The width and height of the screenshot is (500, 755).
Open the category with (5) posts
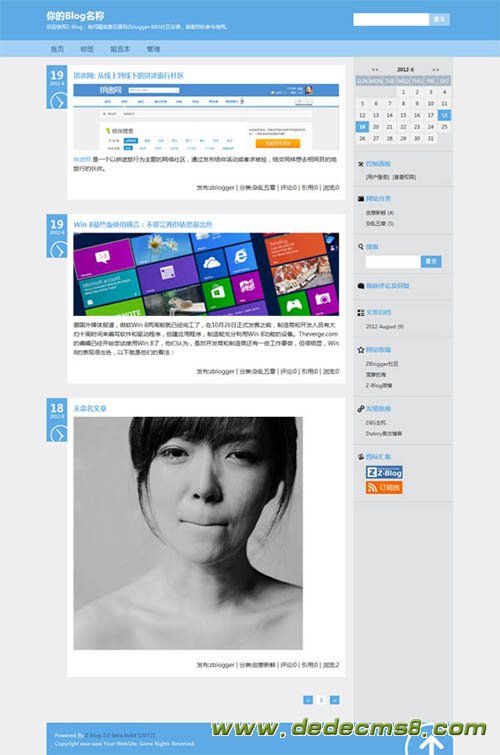[x=380, y=223]
